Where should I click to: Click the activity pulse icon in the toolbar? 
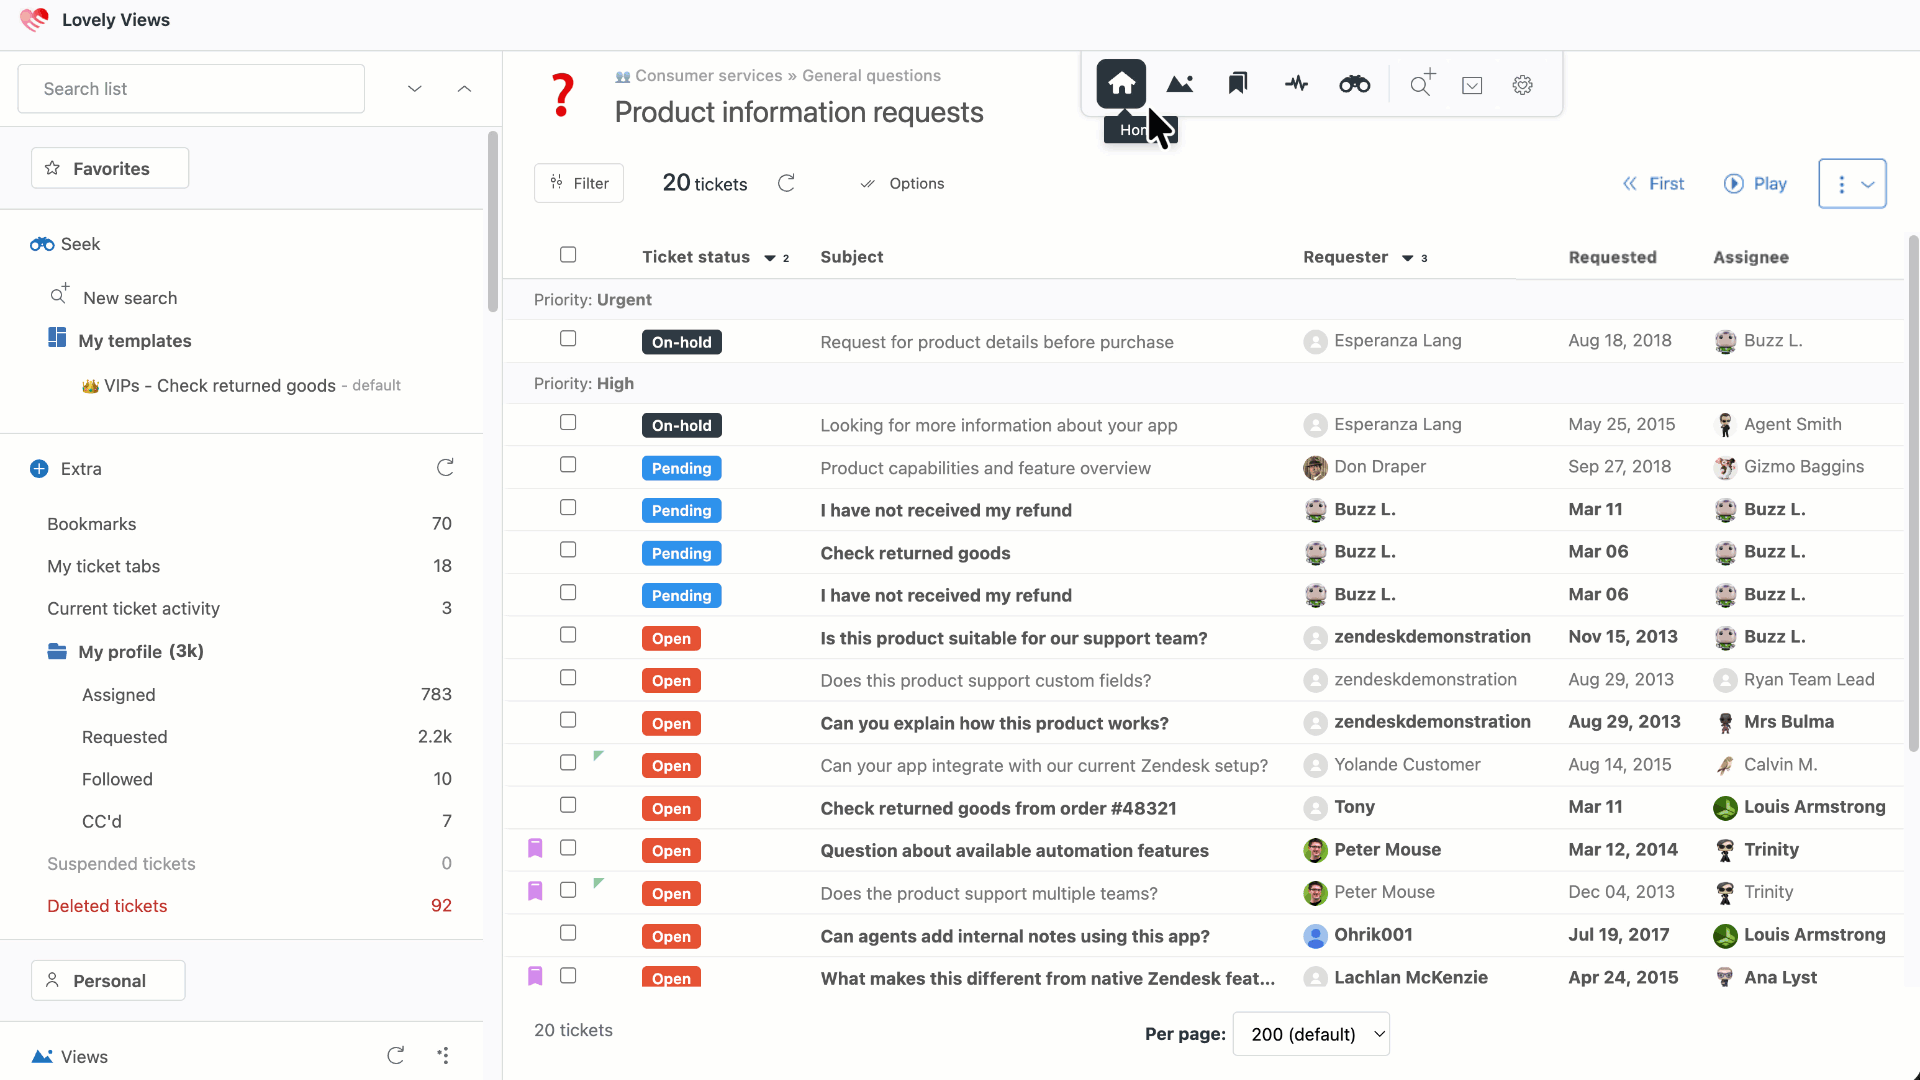point(1296,84)
